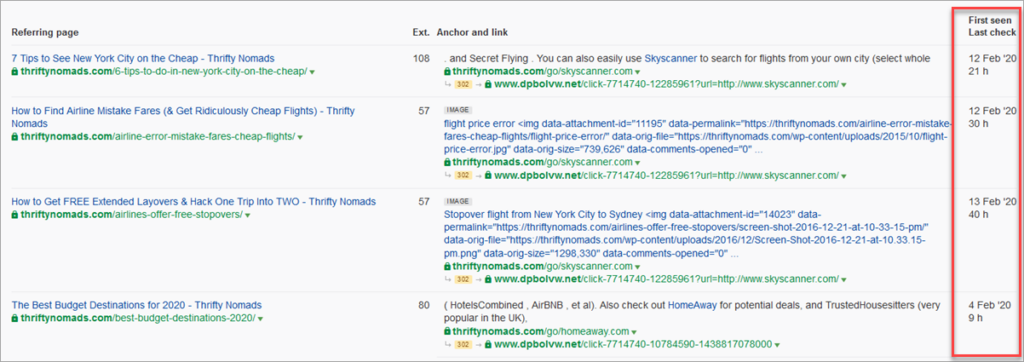Open '7 Tips to See New York City on the Cheap' page
Image resolution: width=1024 pixels, height=362 pixels.
coord(143,58)
